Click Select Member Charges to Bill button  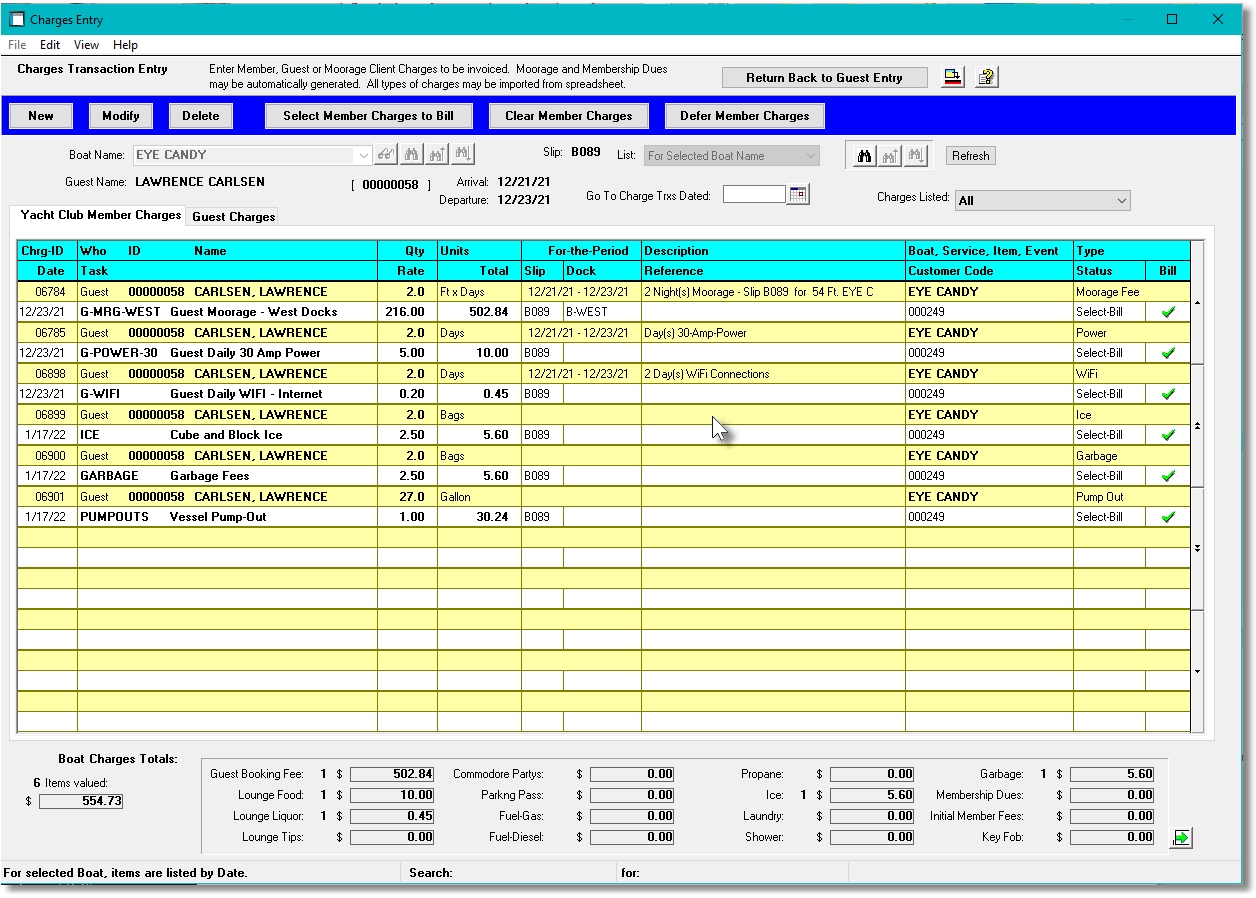coord(368,116)
